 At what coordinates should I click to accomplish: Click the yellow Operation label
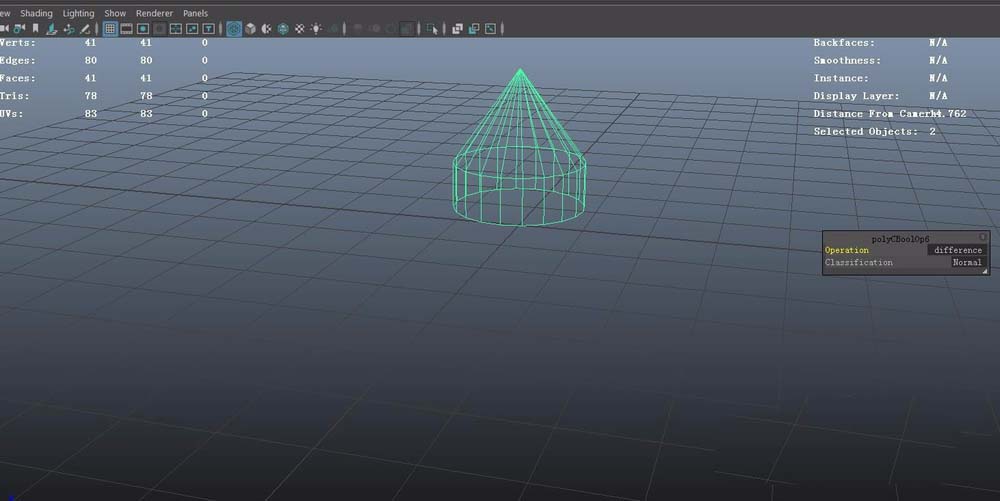[846, 250]
